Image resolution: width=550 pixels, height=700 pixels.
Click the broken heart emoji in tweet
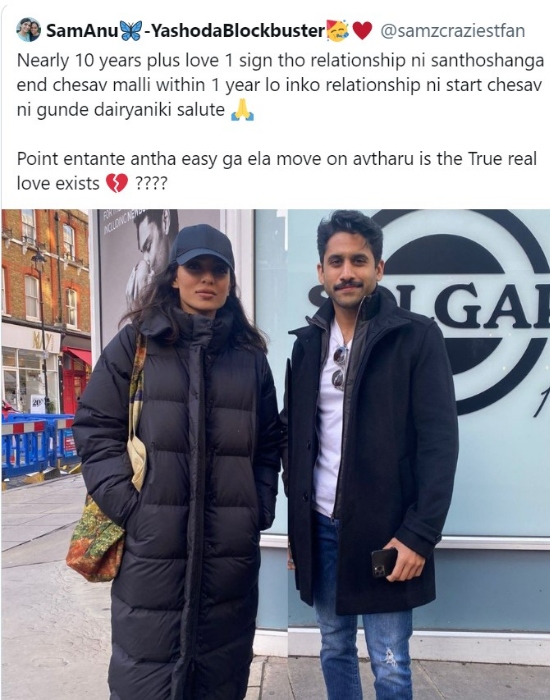pyautogui.click(x=117, y=183)
